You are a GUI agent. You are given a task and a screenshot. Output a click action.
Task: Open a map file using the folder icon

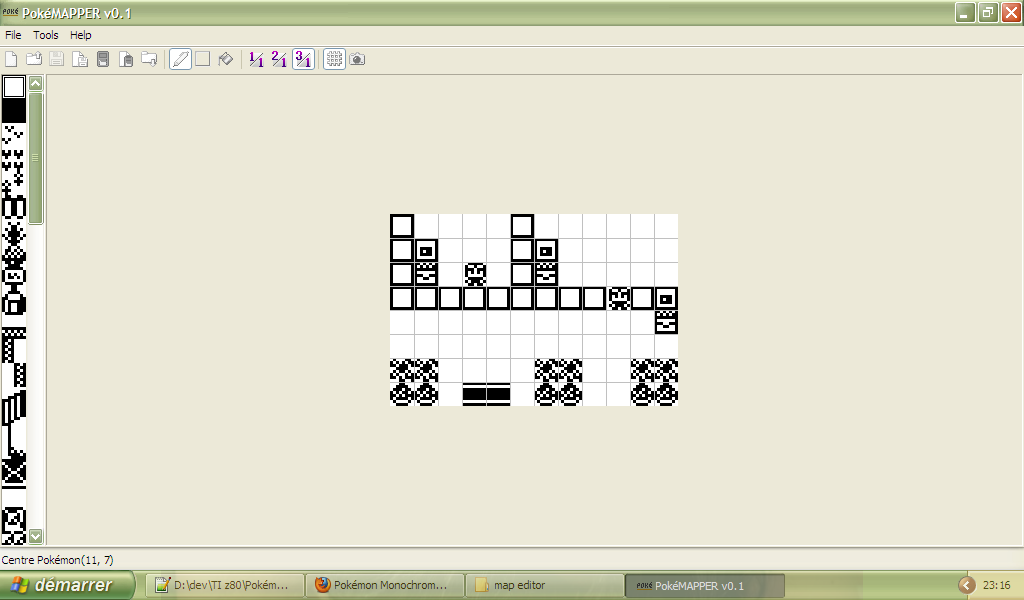34,59
